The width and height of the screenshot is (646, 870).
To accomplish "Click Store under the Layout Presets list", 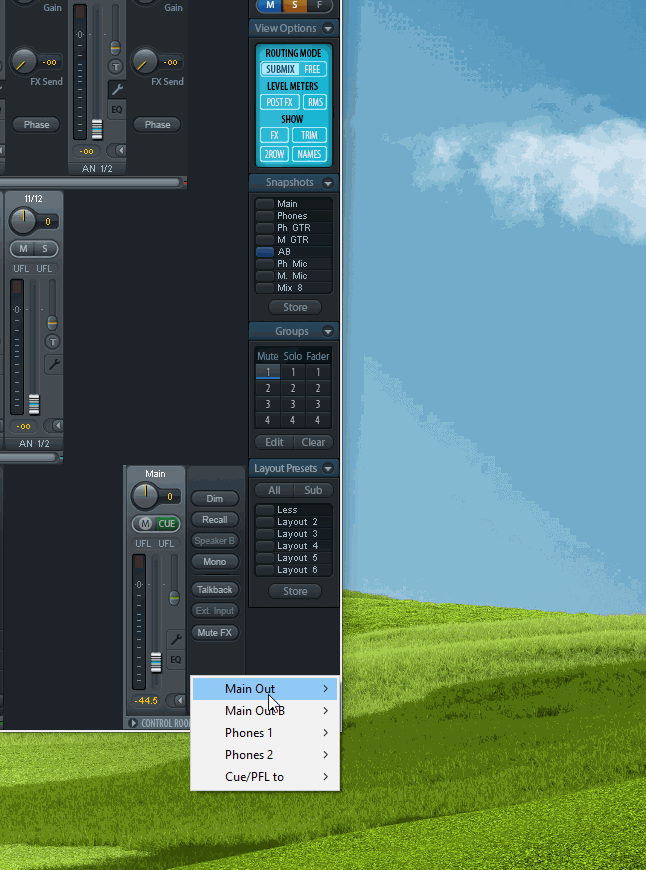I will tap(295, 591).
